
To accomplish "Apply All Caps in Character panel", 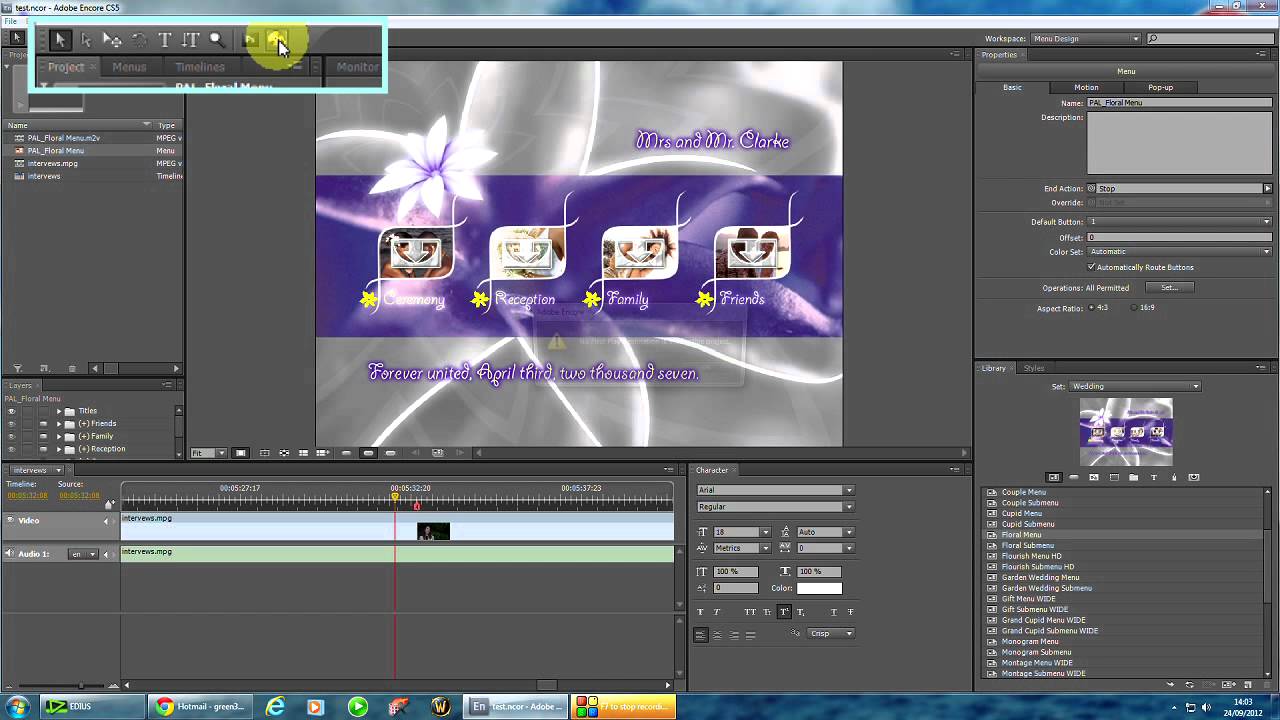I will [750, 612].
